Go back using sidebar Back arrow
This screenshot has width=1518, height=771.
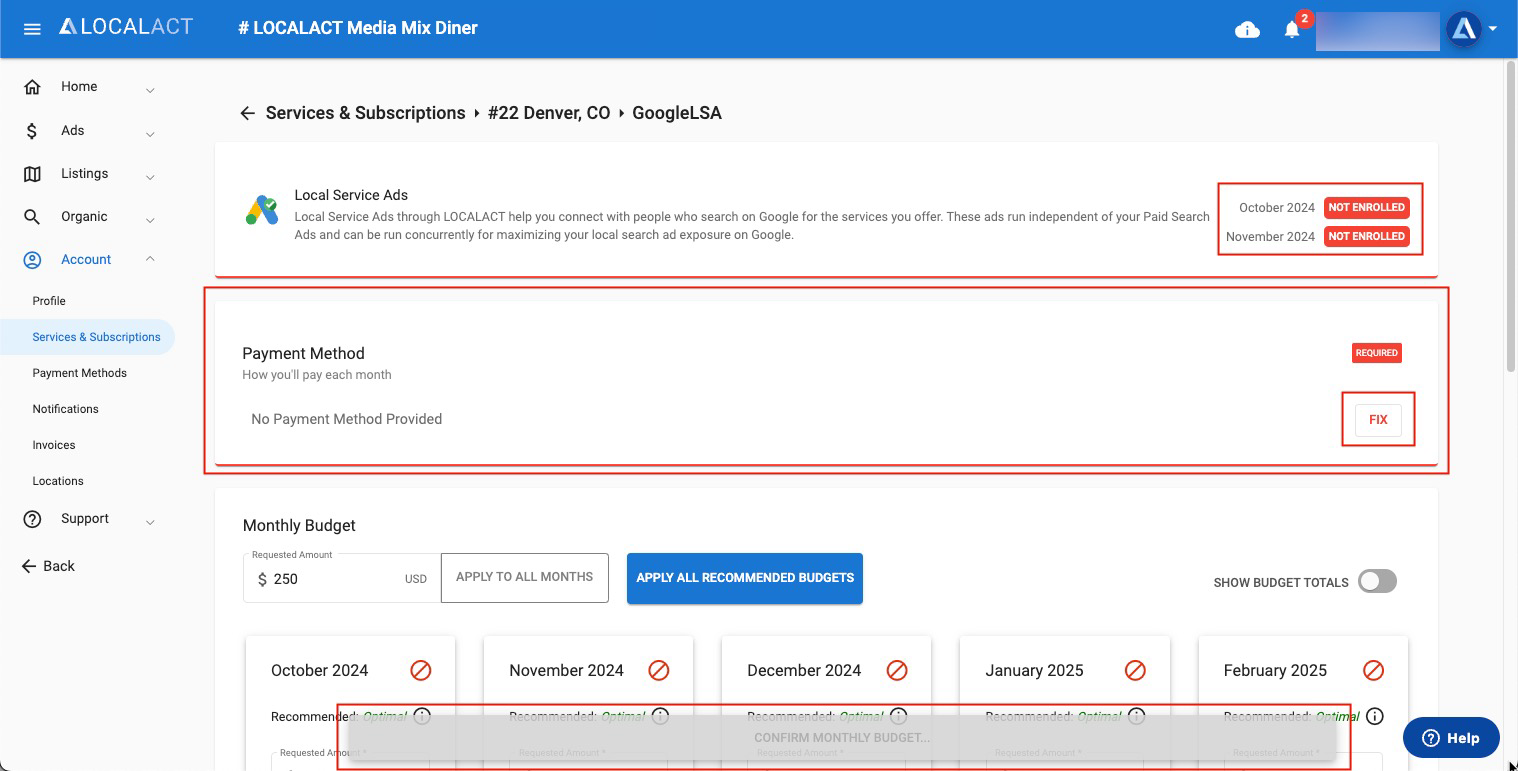pos(28,566)
